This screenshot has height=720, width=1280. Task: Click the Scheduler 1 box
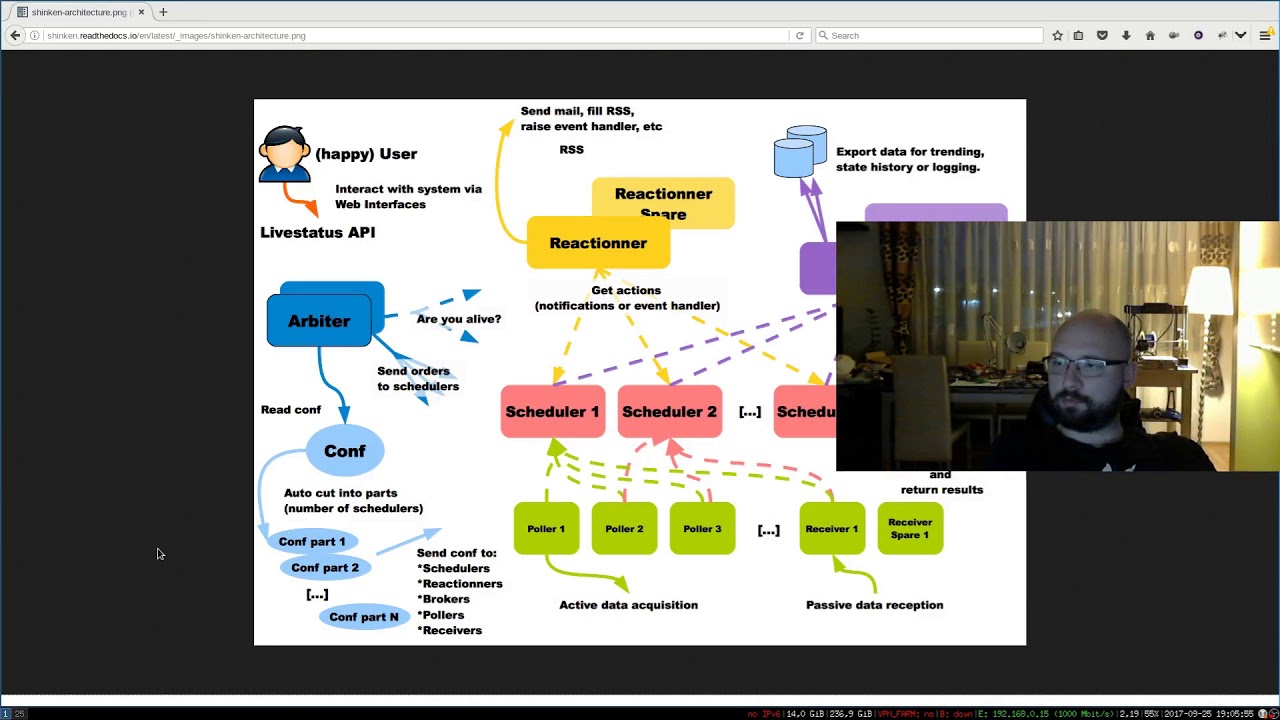(552, 411)
